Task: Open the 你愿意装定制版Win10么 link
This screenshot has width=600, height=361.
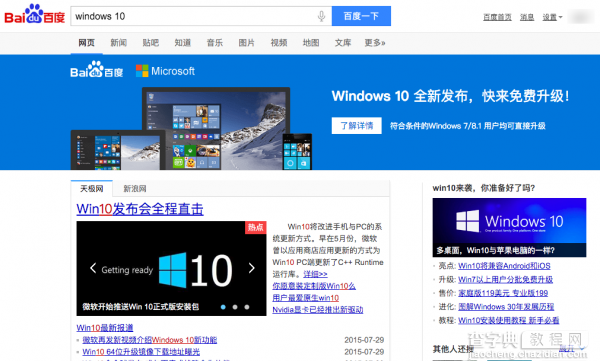Action: (x=314, y=286)
